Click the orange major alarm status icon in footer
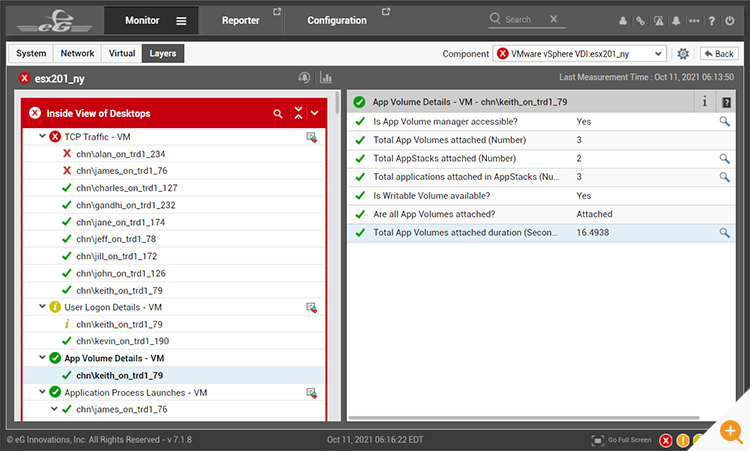The width and height of the screenshot is (750, 451). pos(683,440)
